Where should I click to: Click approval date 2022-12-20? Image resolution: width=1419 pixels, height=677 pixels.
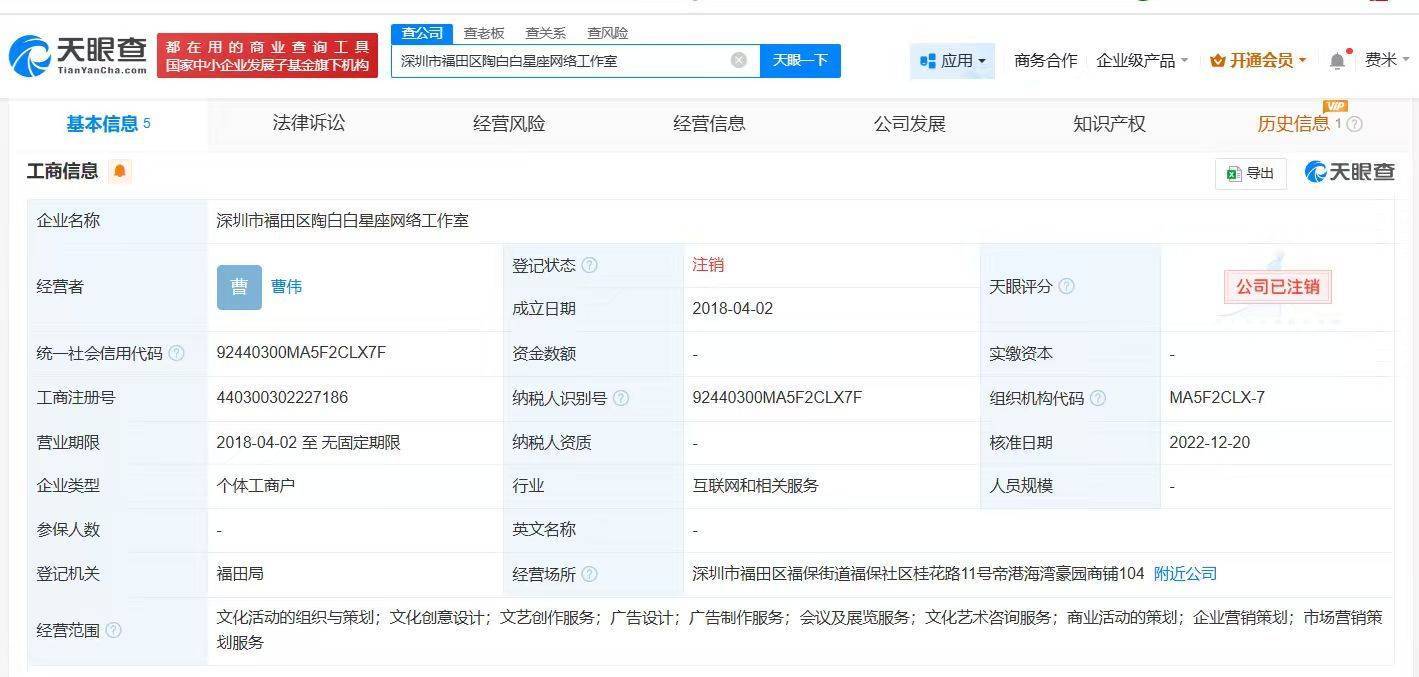(1210, 442)
